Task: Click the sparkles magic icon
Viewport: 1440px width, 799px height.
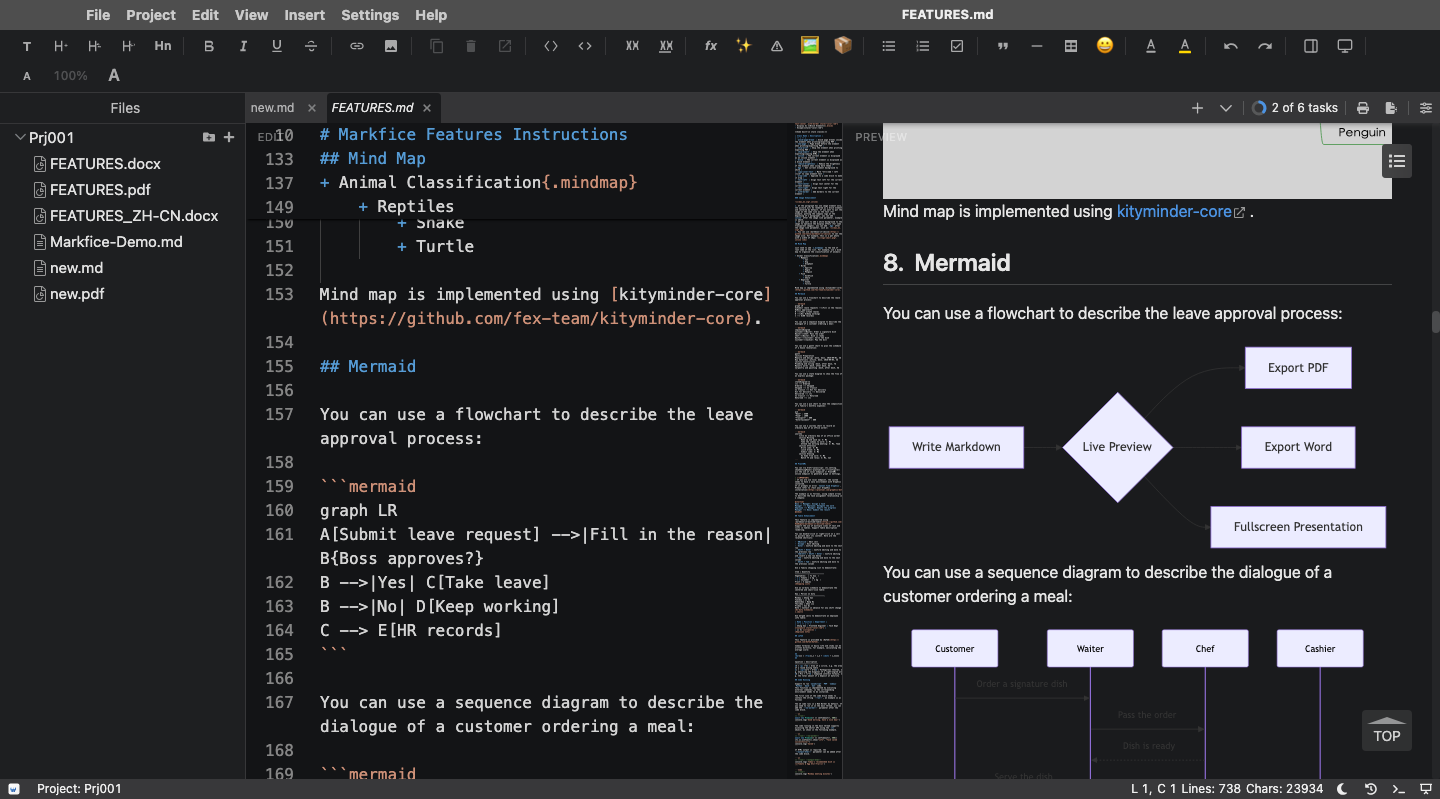Action: pyautogui.click(x=743, y=46)
